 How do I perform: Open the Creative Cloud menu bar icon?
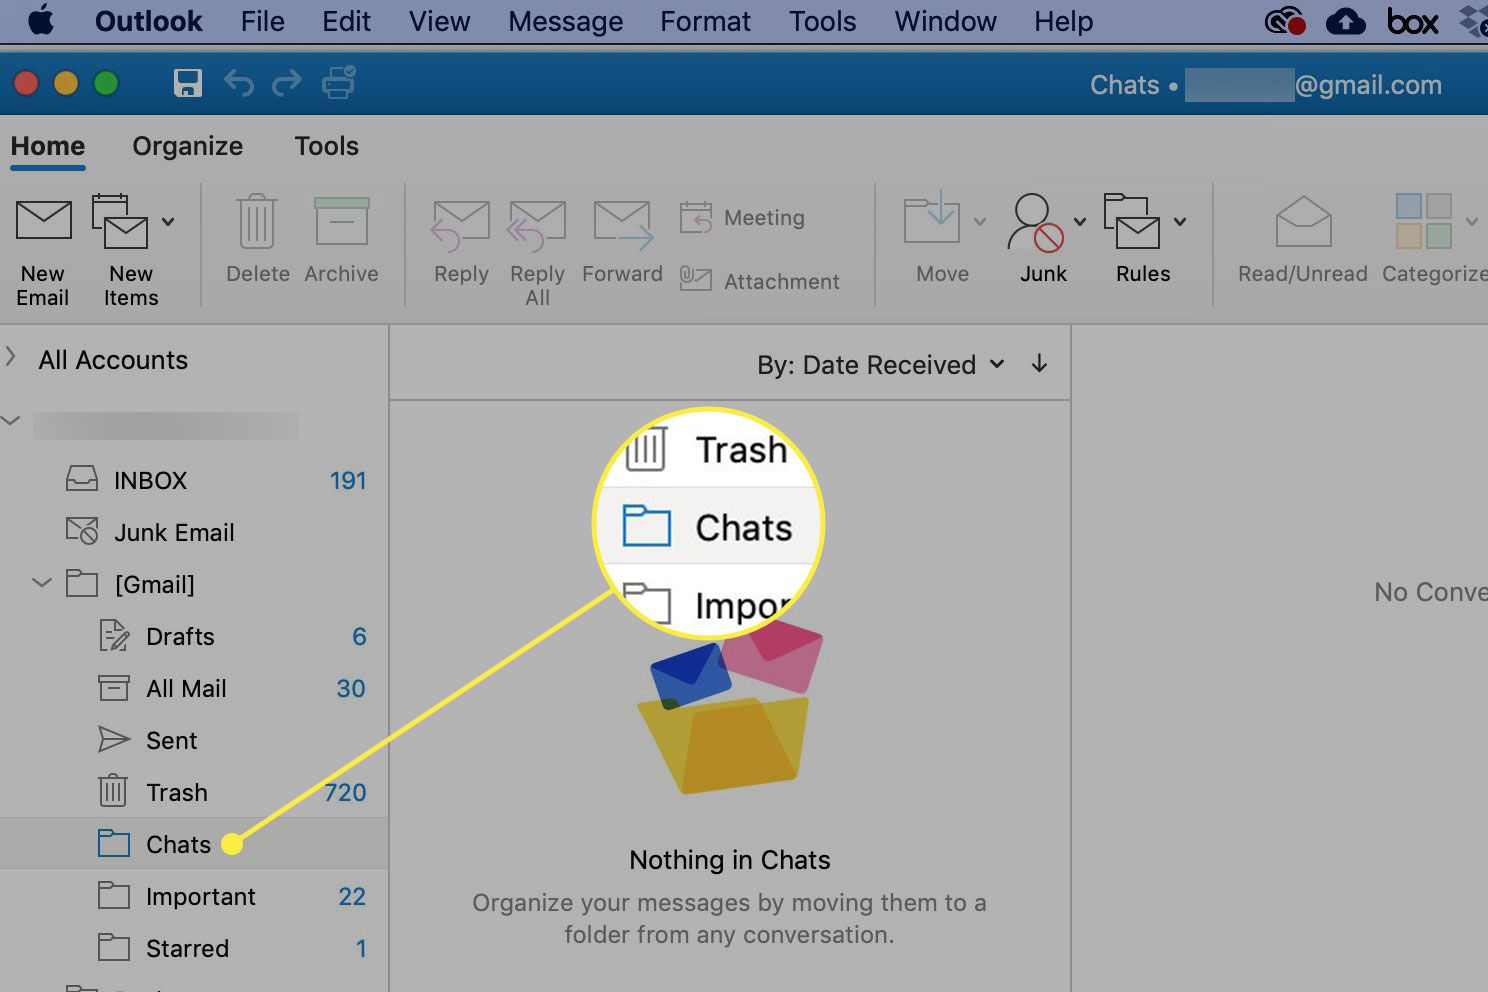[x=1285, y=21]
